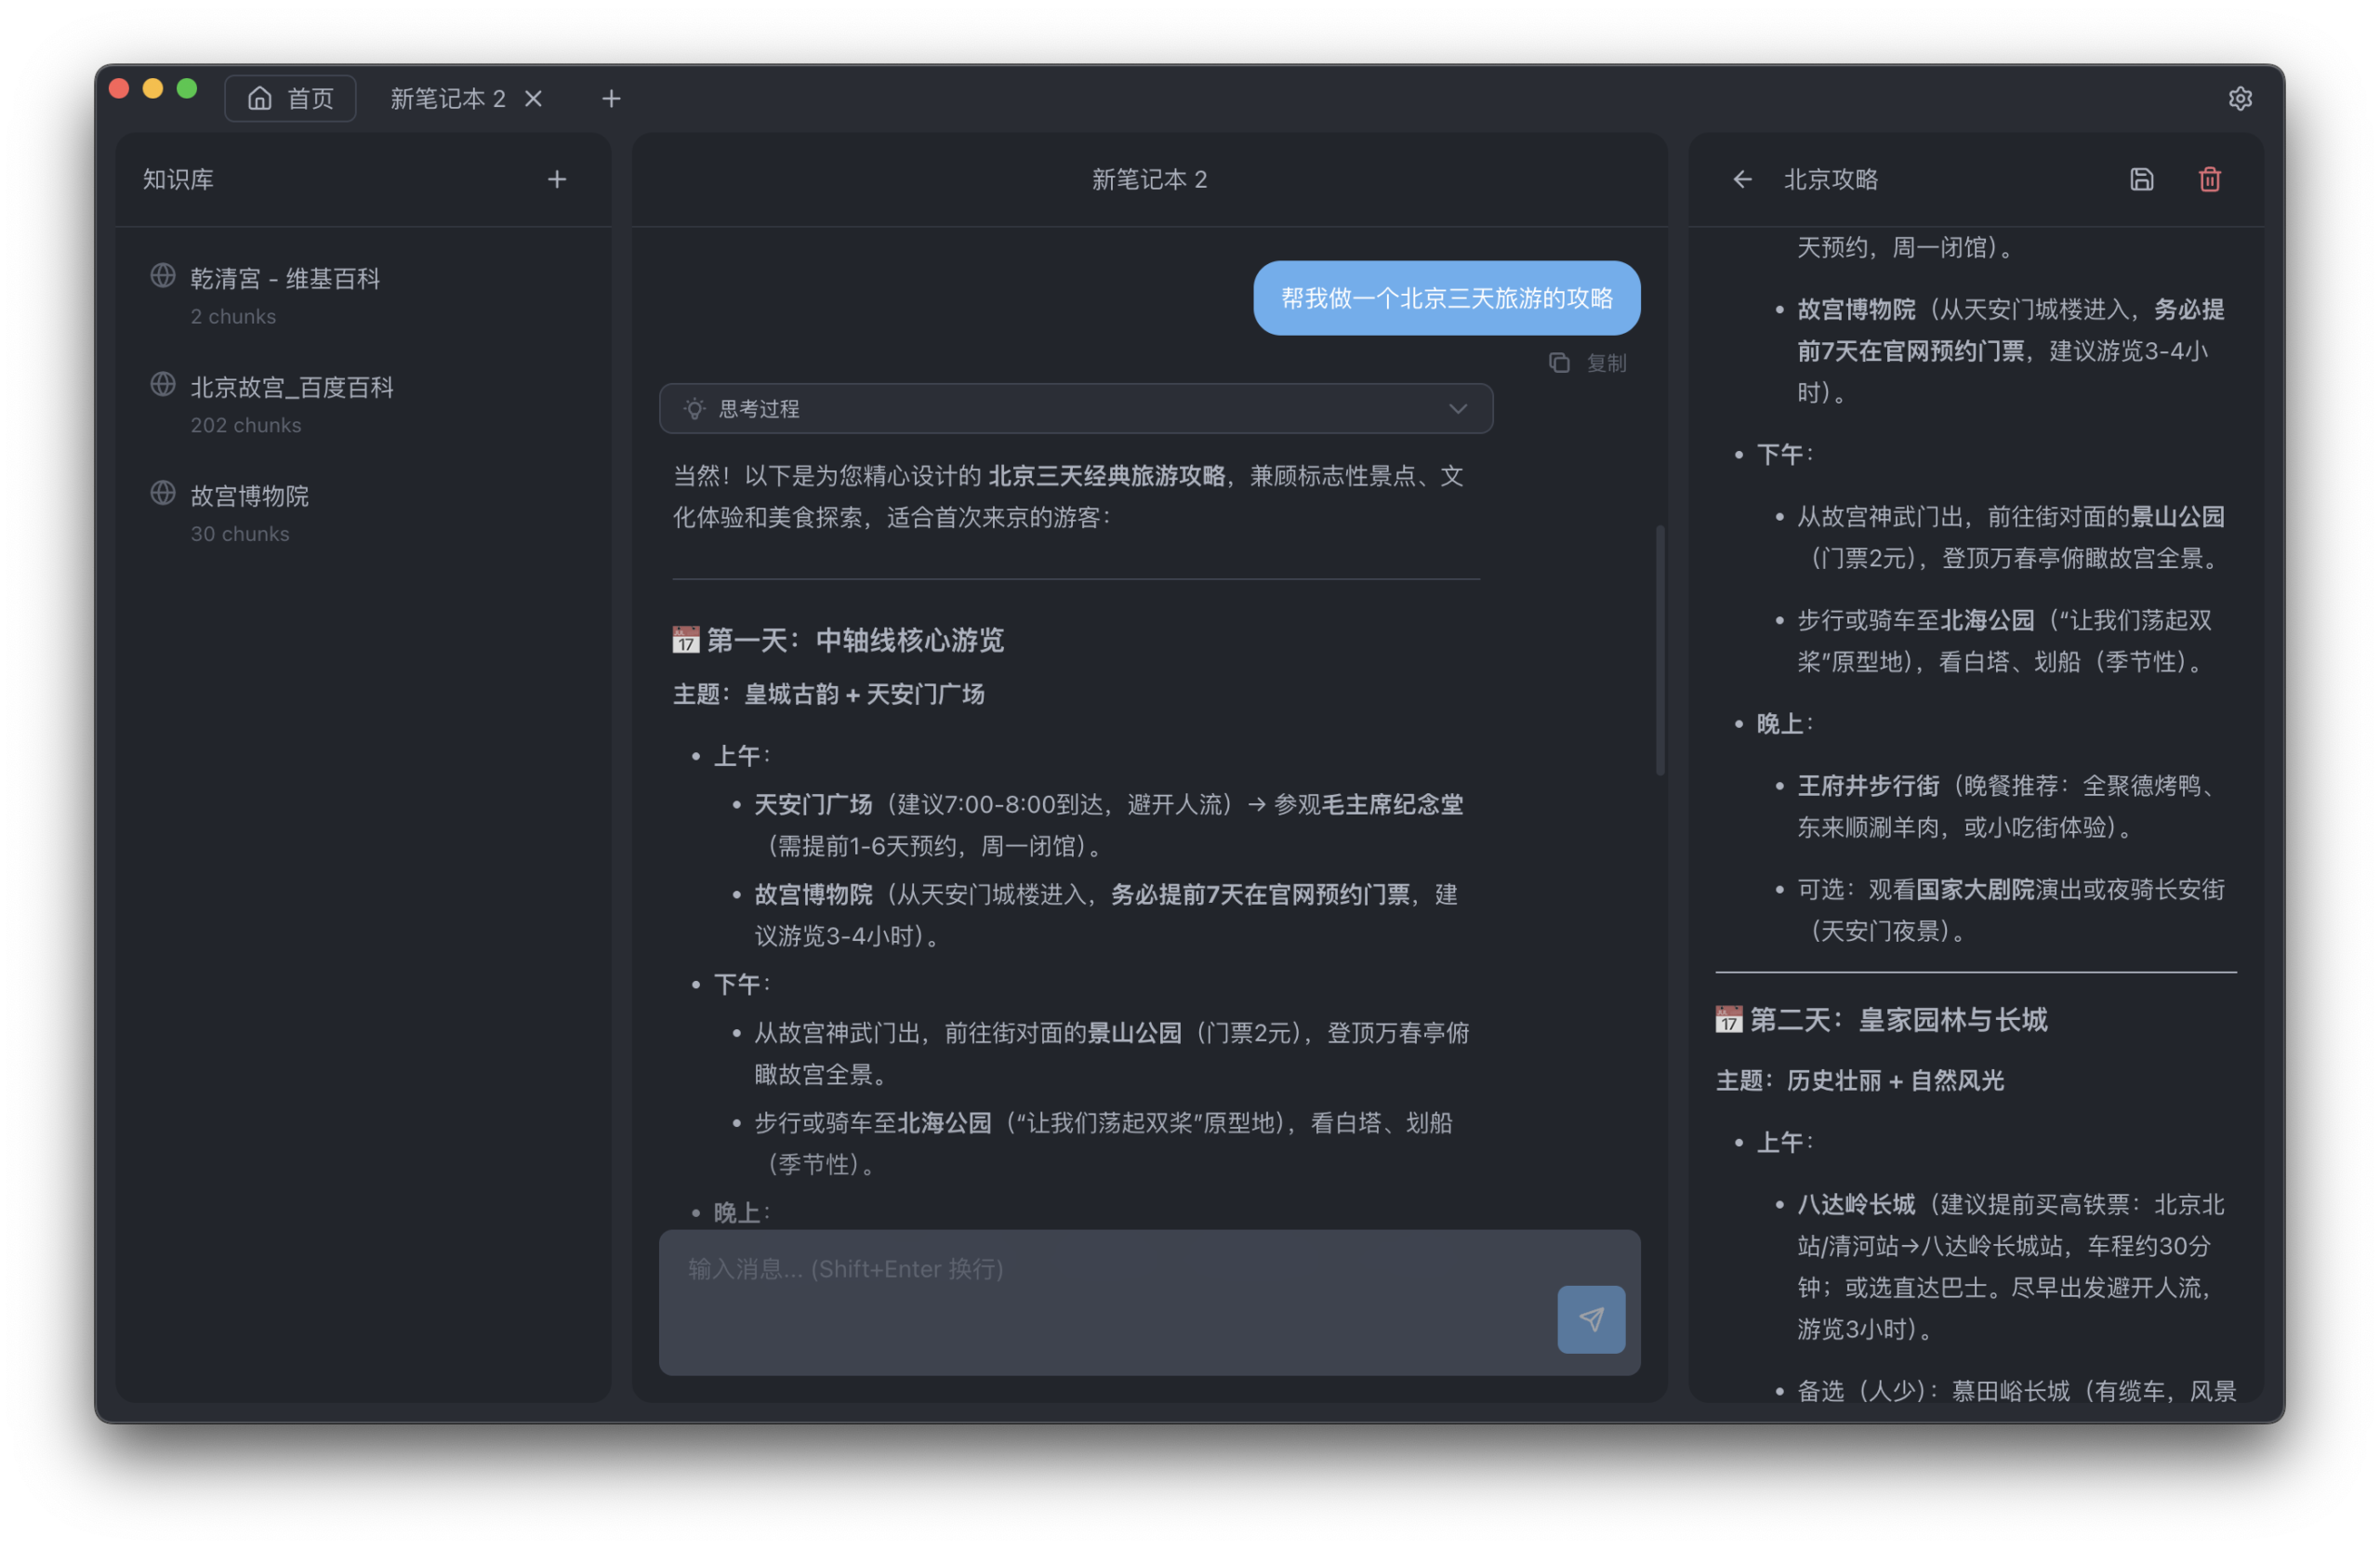
Task: Copy the AI reply using the copy icon
Action: [1559, 362]
